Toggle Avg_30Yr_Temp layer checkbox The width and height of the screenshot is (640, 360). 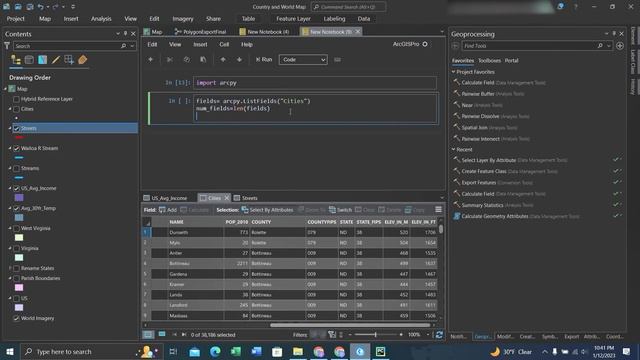16,209
